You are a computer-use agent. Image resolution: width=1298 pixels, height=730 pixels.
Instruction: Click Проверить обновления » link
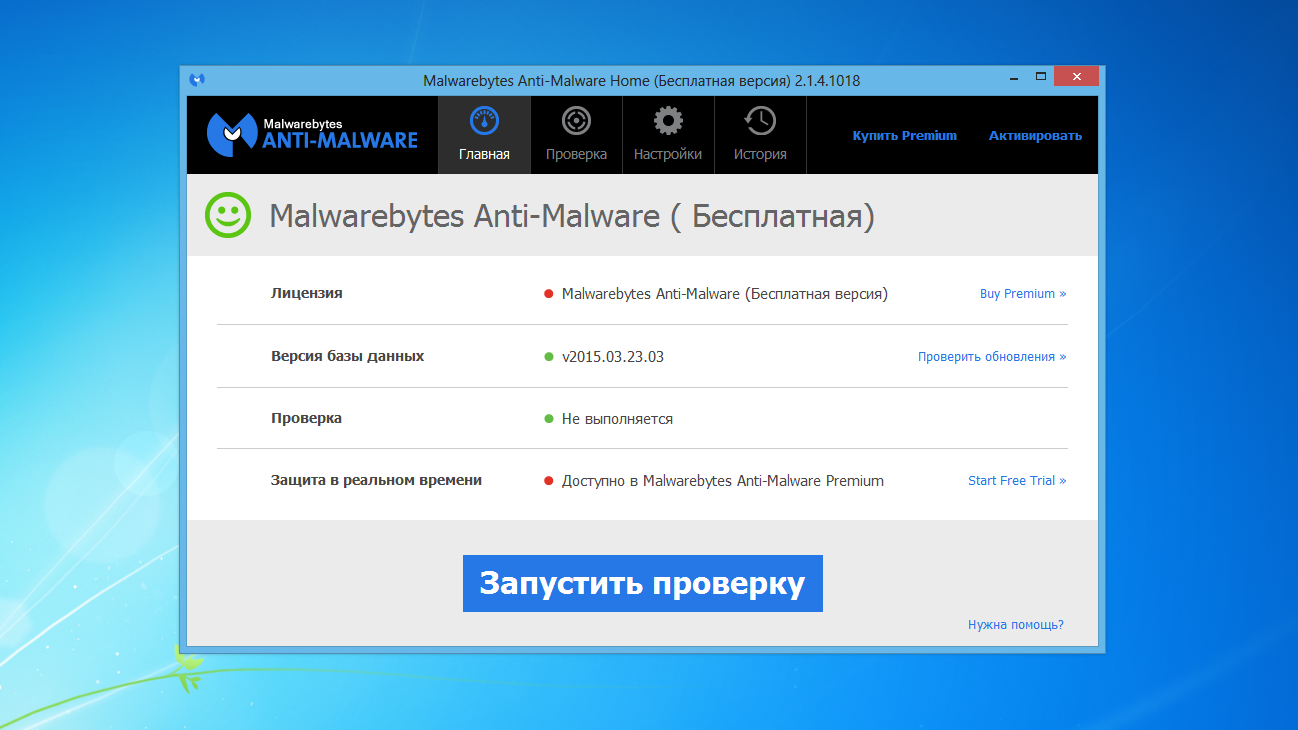coord(992,357)
